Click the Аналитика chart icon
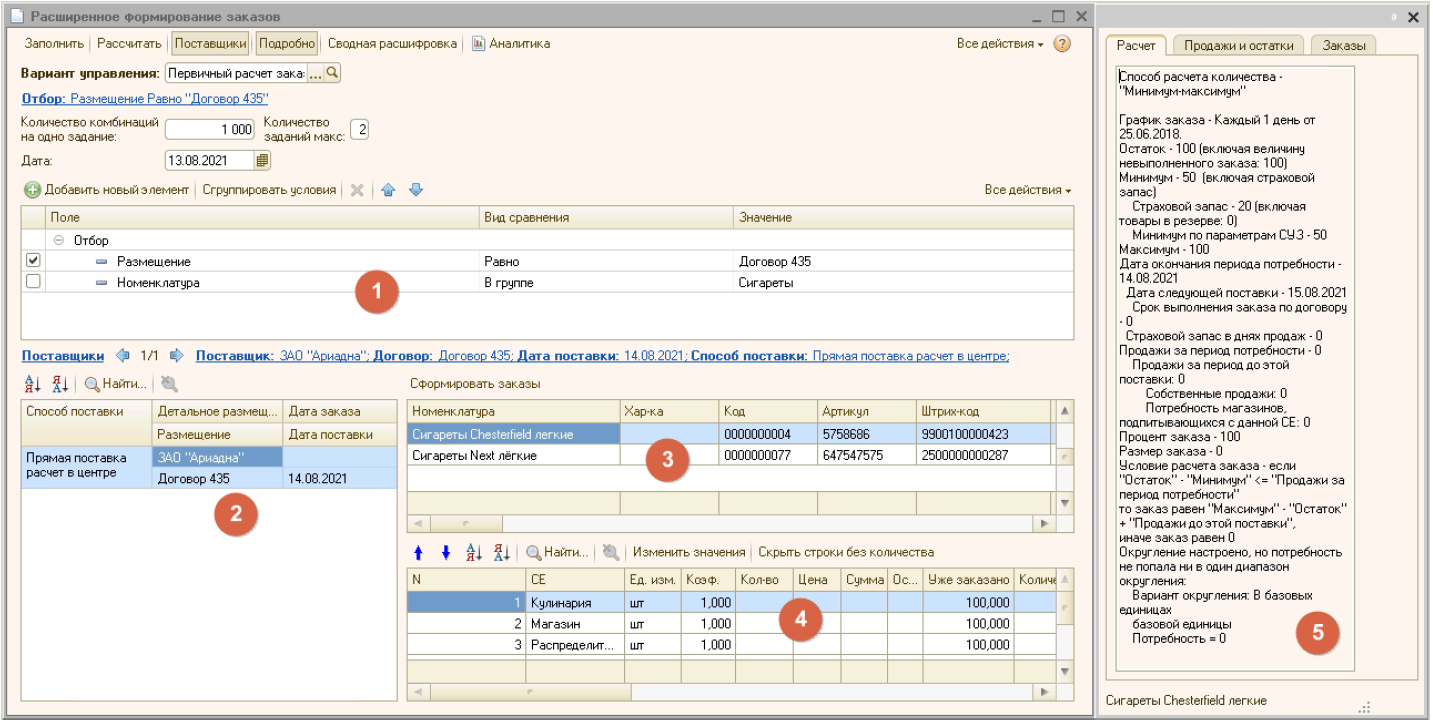This screenshot has height=720, width=1433. tap(479, 44)
